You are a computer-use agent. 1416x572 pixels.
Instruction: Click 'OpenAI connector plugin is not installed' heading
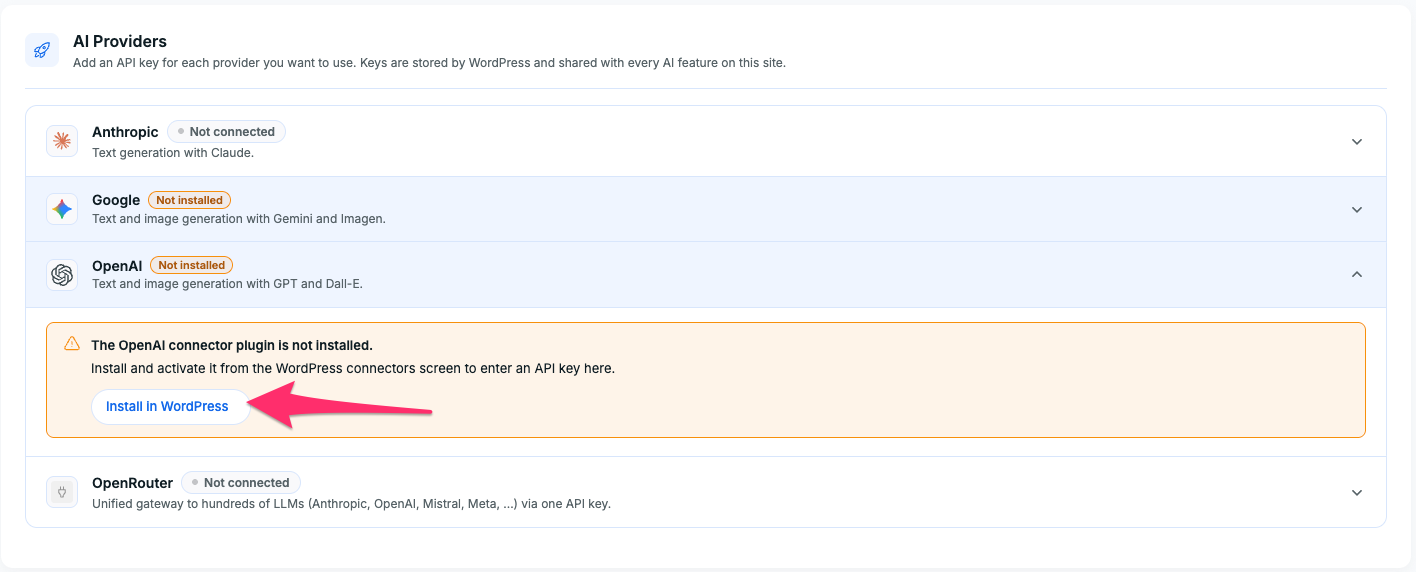tap(232, 345)
